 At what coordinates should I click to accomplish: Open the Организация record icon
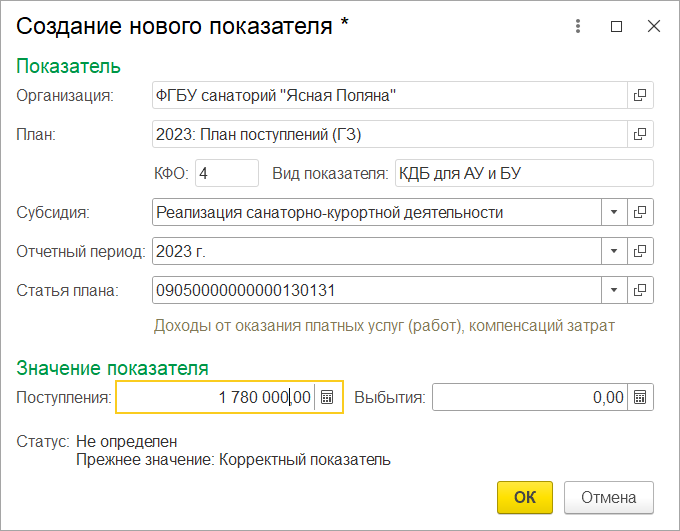[x=640, y=95]
